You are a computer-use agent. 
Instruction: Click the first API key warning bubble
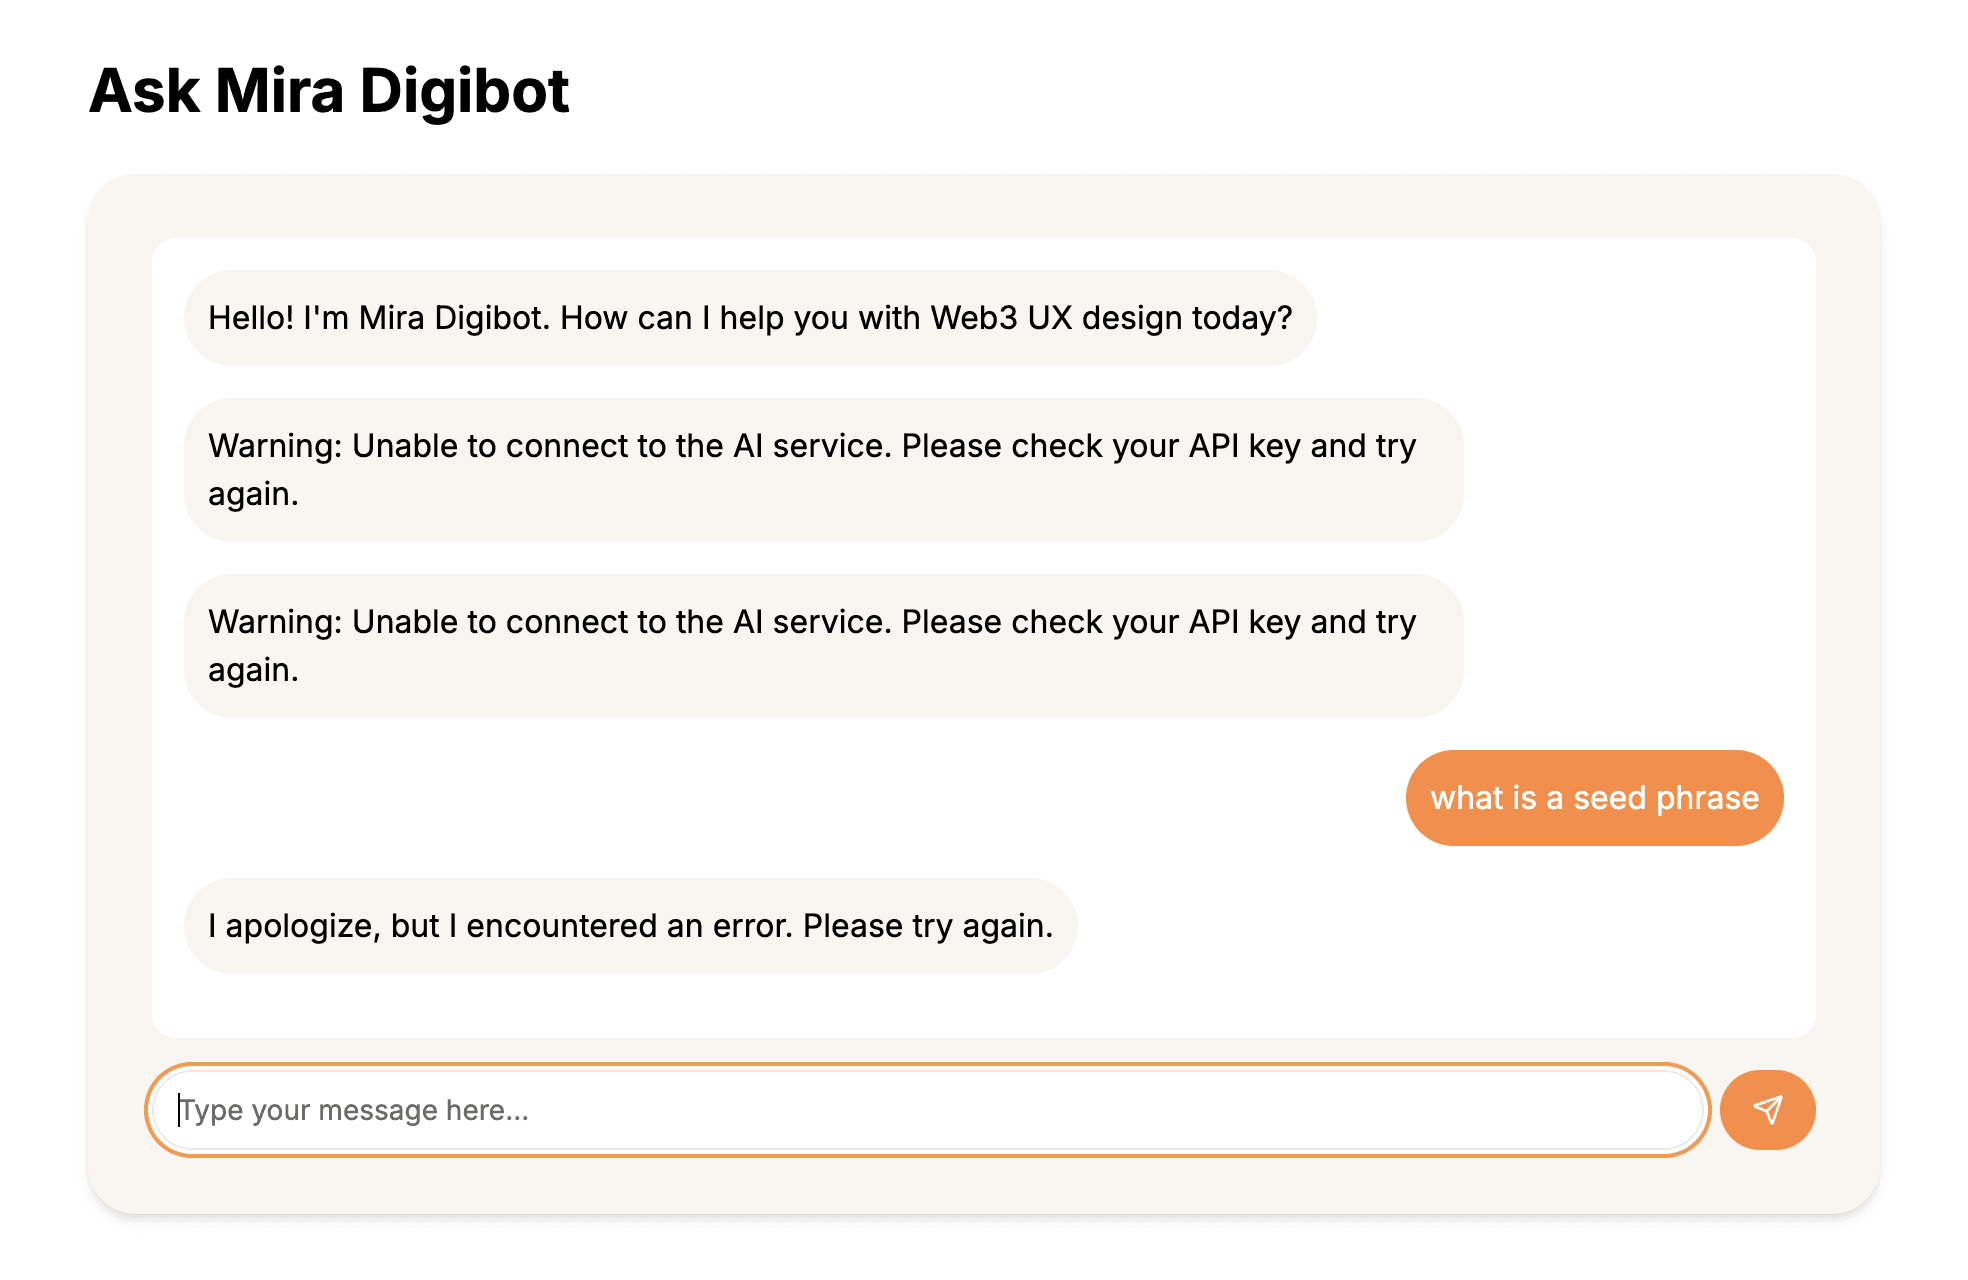point(824,470)
